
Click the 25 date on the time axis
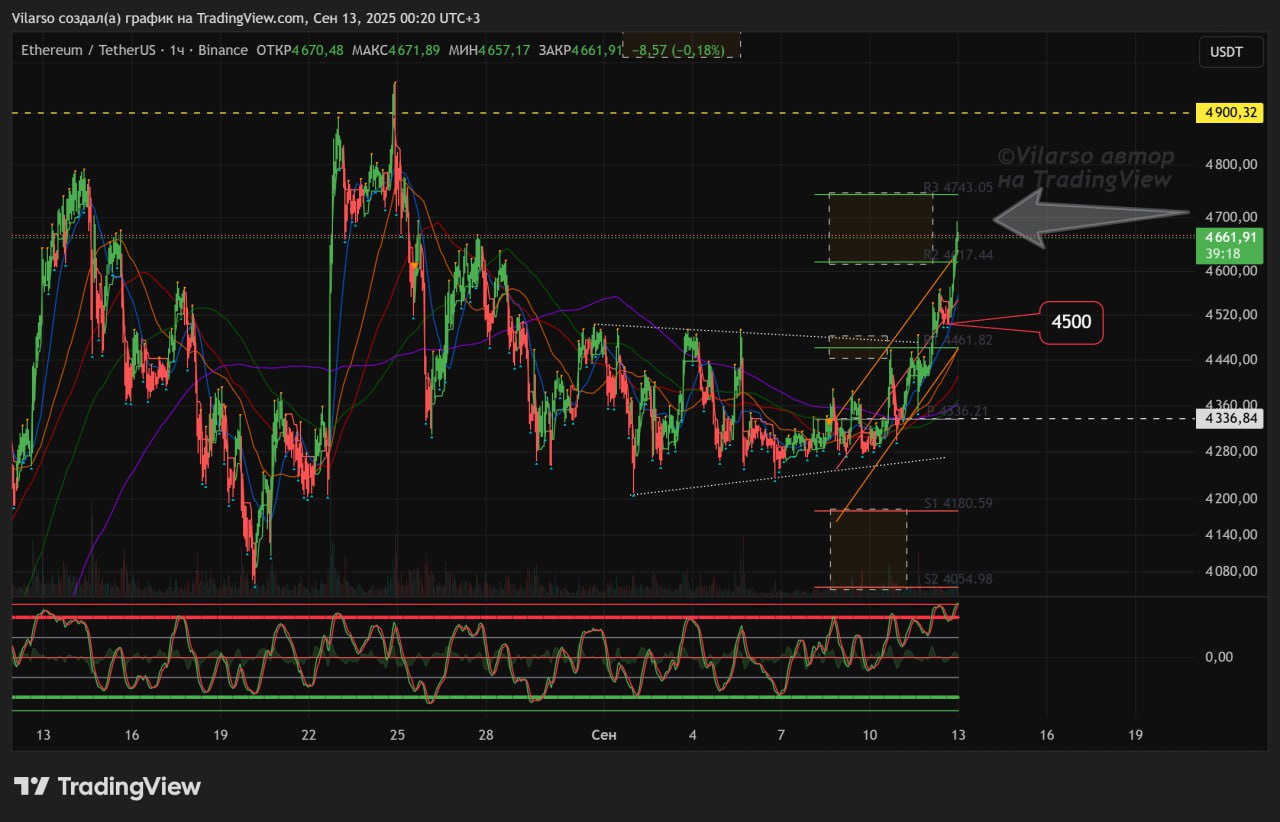coord(396,735)
